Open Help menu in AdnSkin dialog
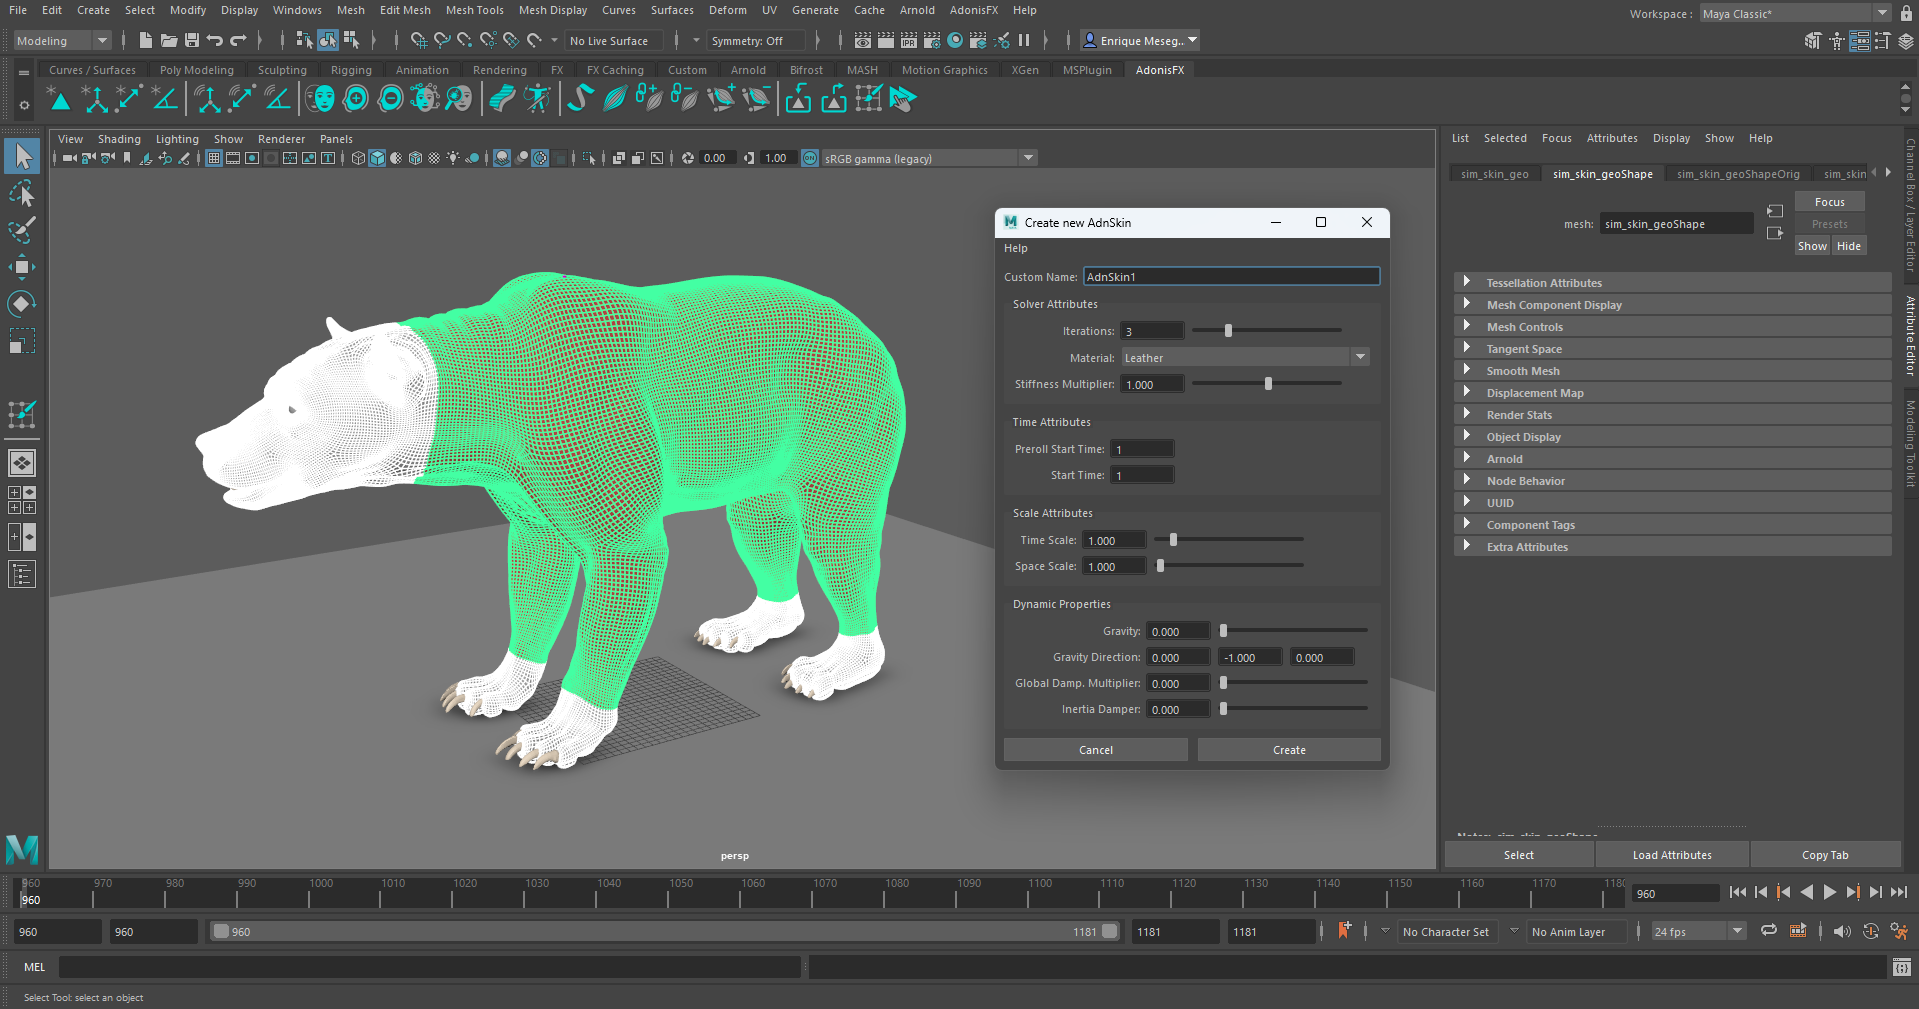The image size is (1919, 1009). [1016, 248]
